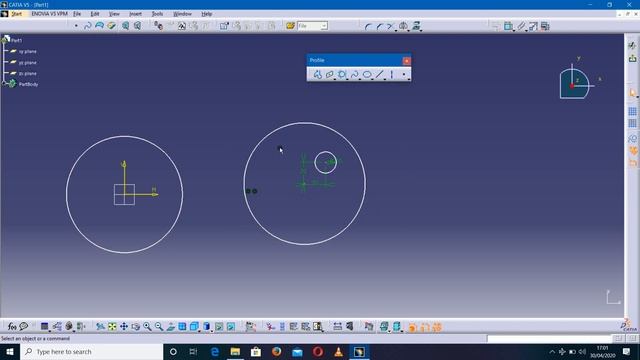This screenshot has height=360, width=640.
Task: Expand the Spline tool sub-options arrow
Action: [360, 78]
